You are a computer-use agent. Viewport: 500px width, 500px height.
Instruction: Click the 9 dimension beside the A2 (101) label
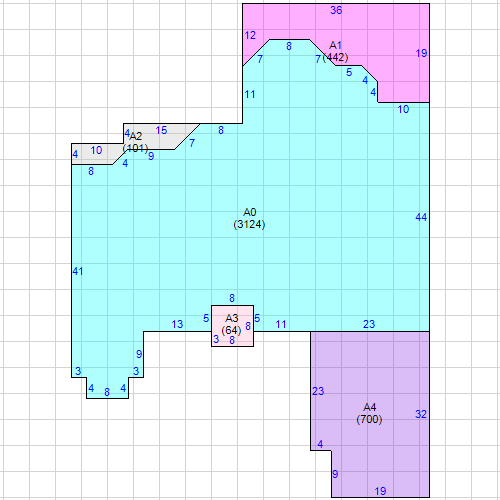tap(151, 156)
